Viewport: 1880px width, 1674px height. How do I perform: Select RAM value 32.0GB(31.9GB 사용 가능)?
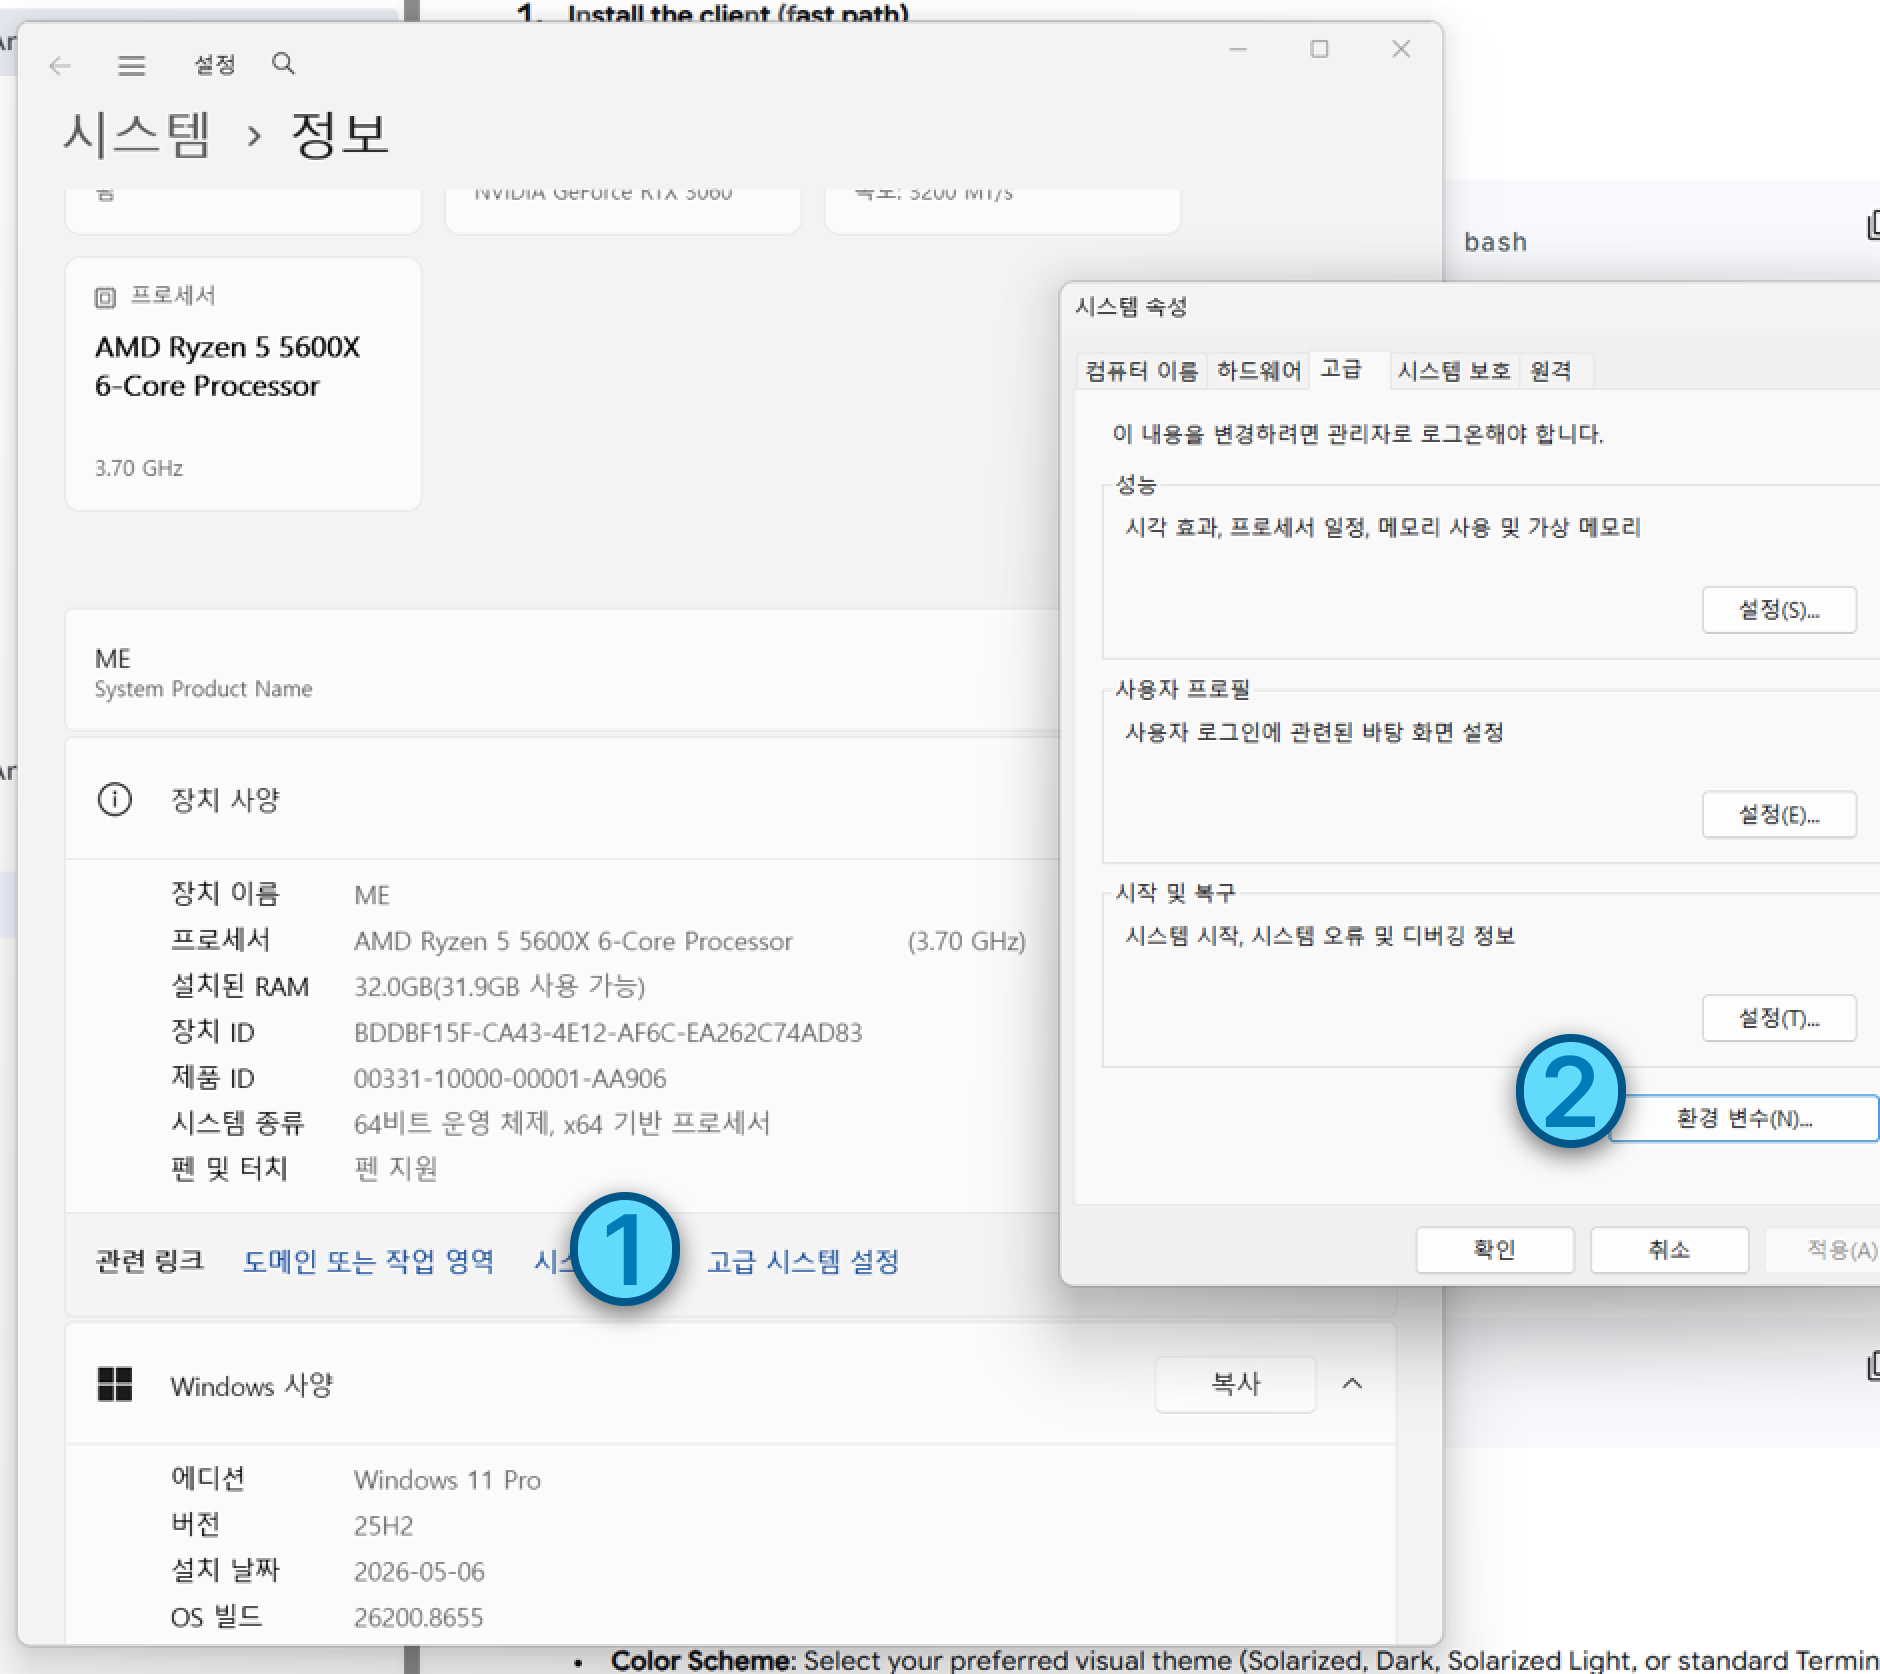499,987
